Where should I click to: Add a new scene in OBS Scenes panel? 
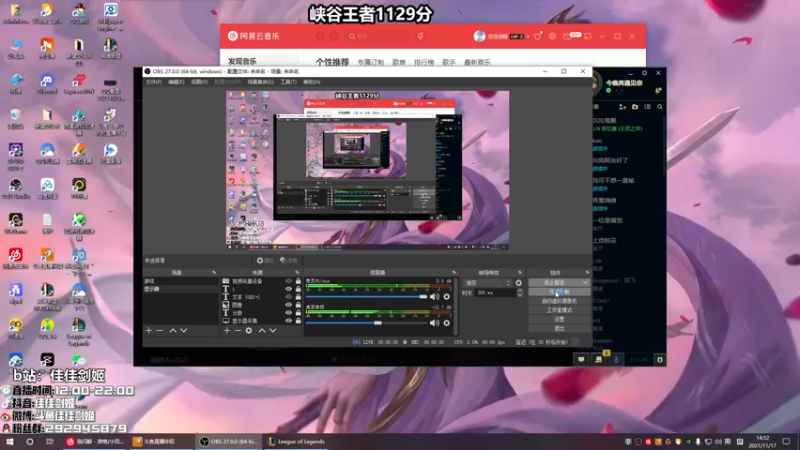click(x=148, y=331)
